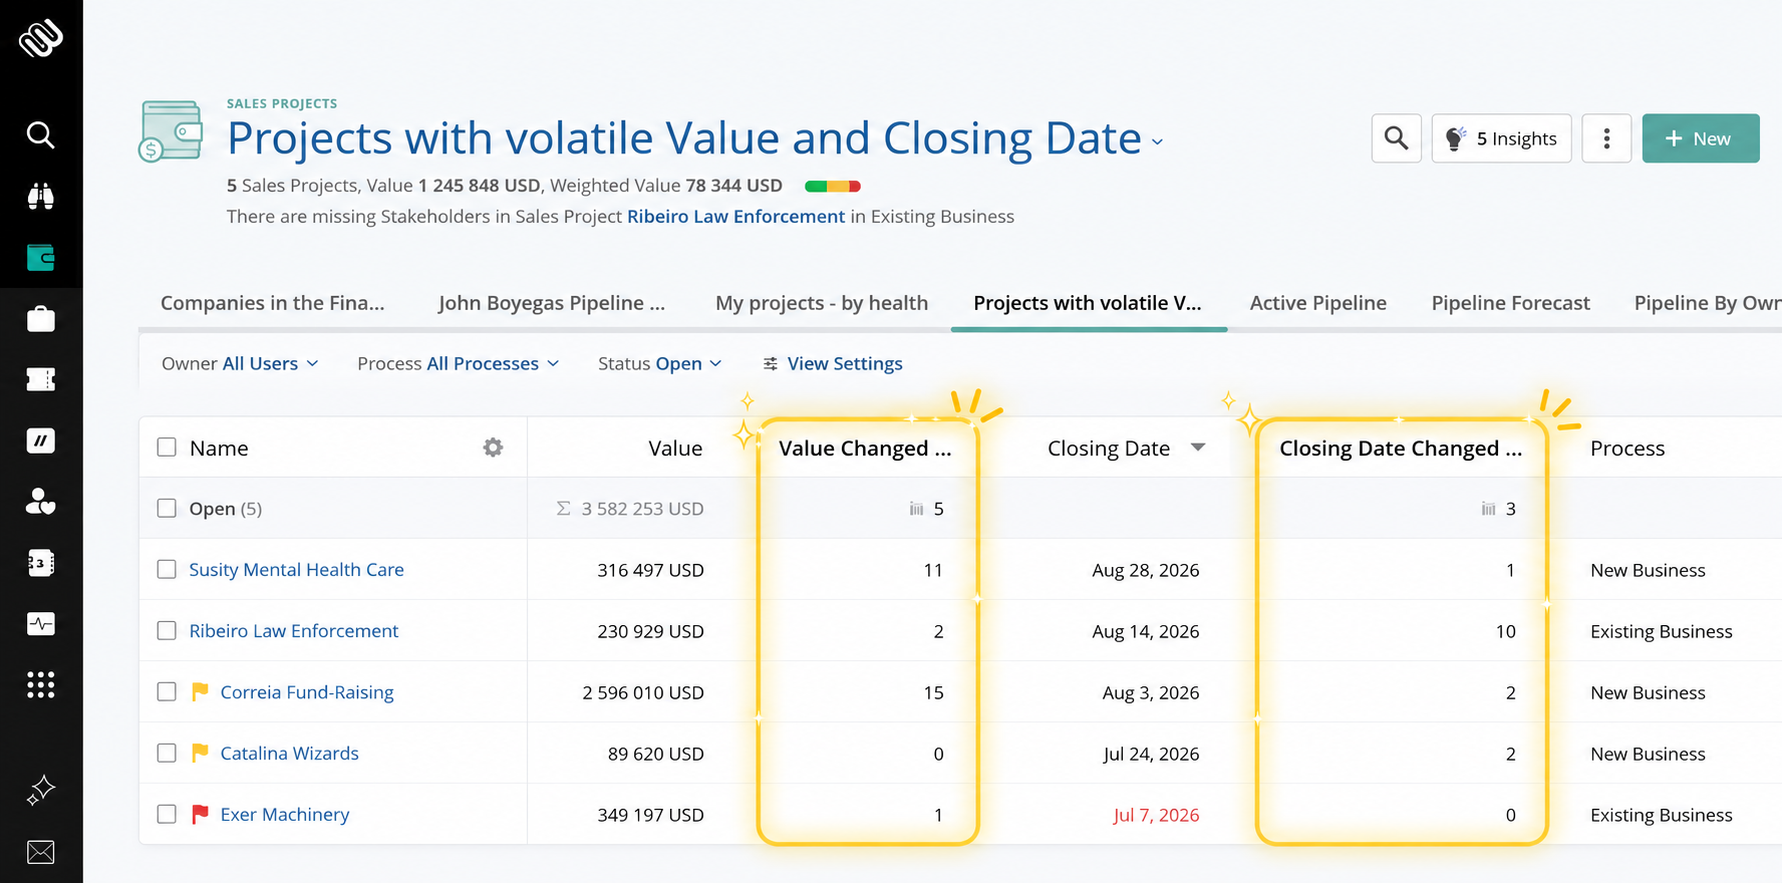This screenshot has height=883, width=1782.
Task: Open Ribeiro Law Enforcement project in table
Action: pos(293,630)
